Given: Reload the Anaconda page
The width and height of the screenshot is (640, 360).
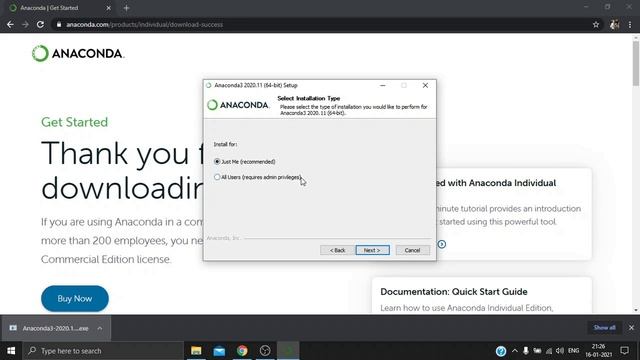Looking at the screenshot, I should (40, 24).
